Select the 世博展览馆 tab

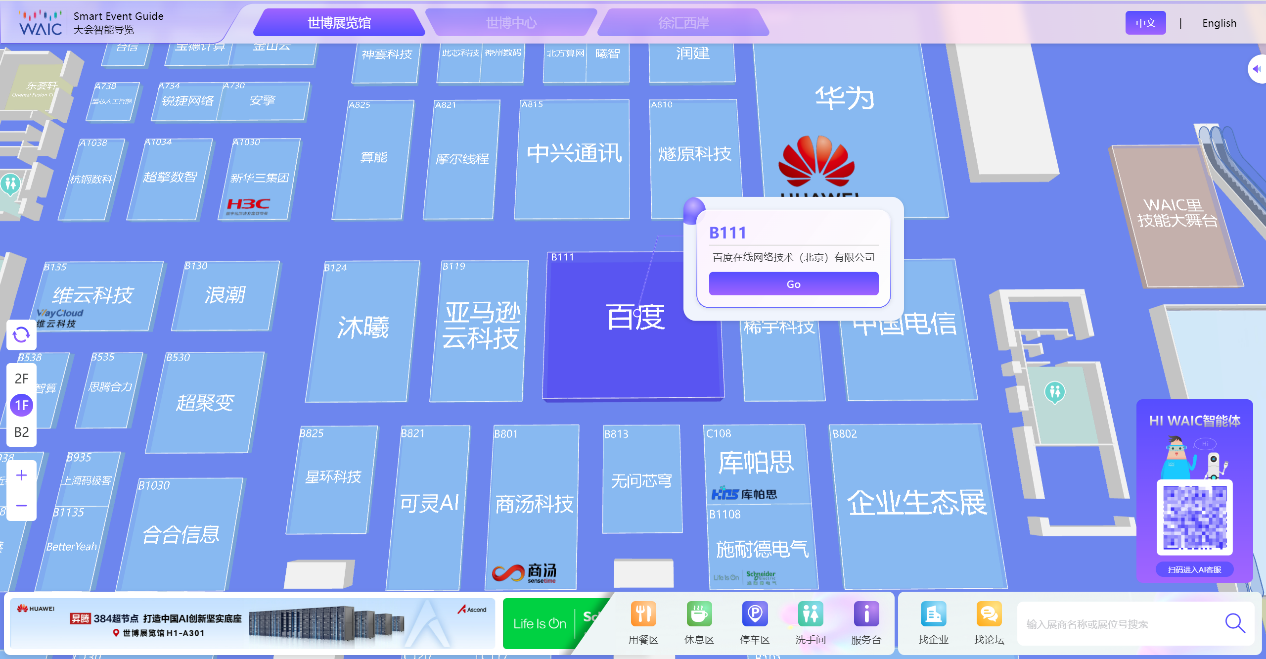339,22
